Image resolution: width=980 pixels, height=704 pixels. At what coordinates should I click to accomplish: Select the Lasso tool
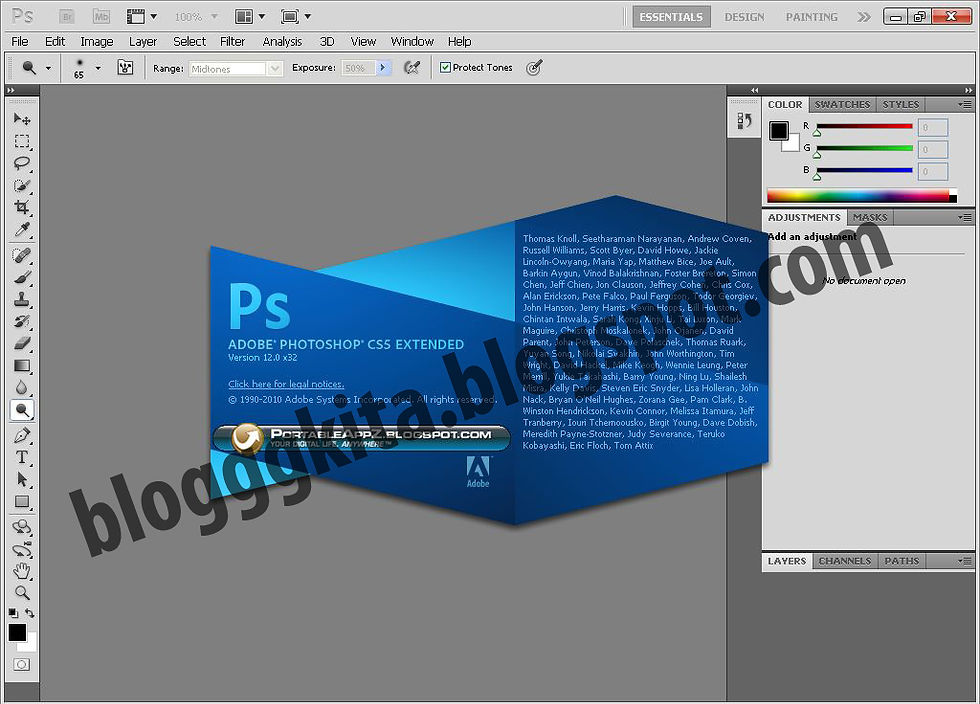tap(22, 163)
